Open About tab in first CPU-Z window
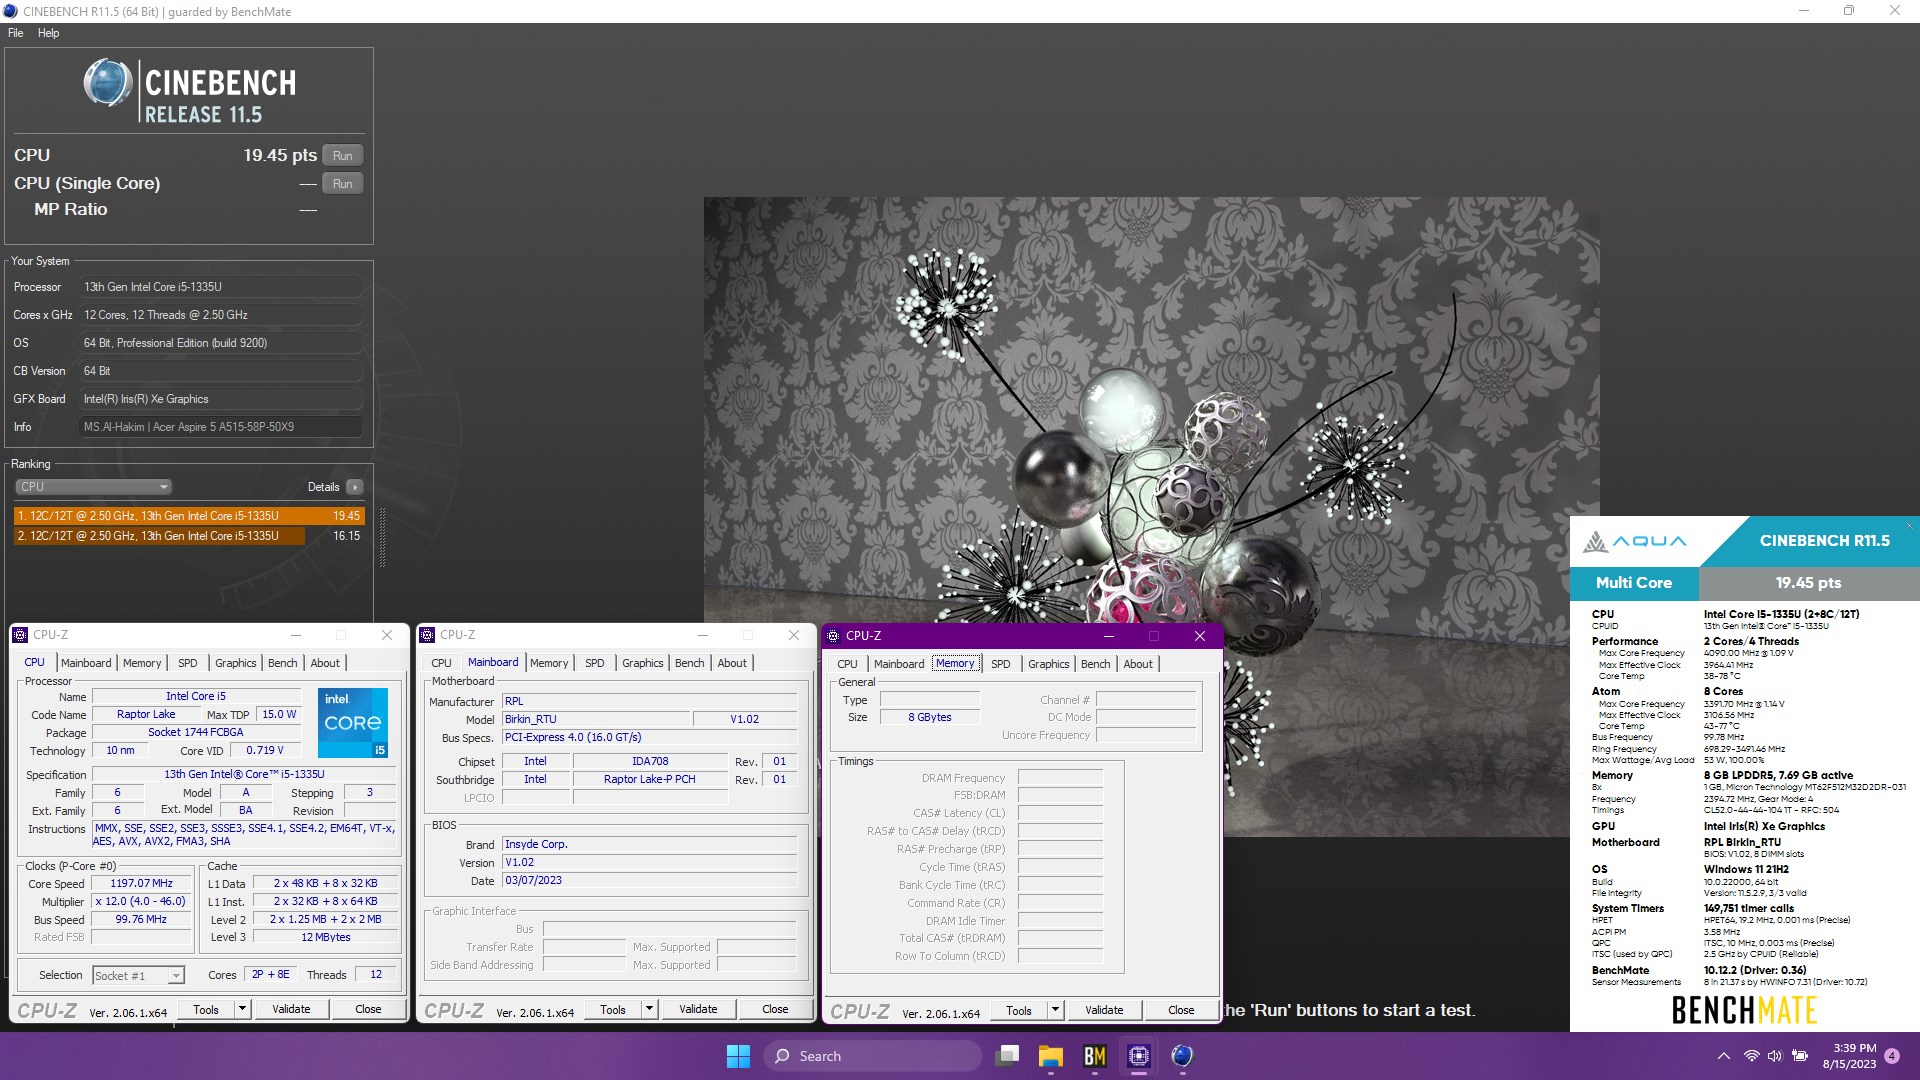The height and width of the screenshot is (1080, 1920). click(x=325, y=663)
